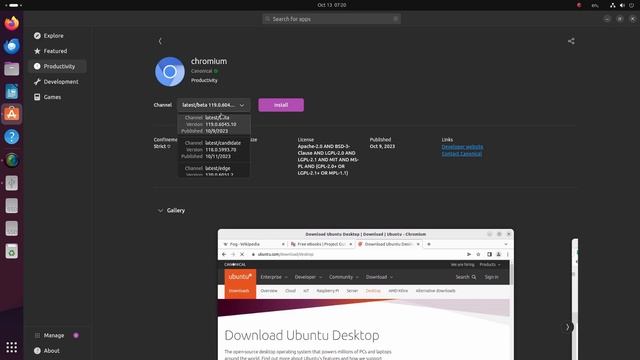640x360 pixels.
Task: Select the latest/beta channel option
Action: coord(214,124)
